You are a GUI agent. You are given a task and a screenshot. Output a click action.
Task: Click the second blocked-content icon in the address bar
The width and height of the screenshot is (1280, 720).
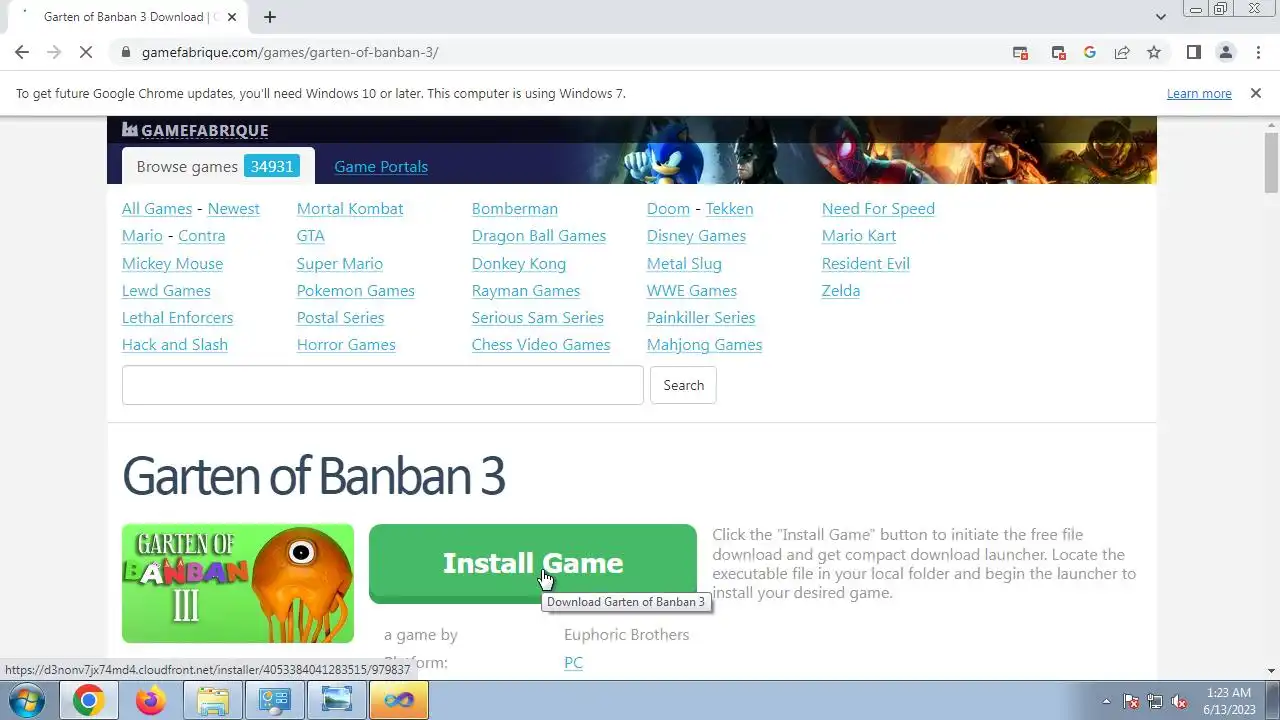(x=1058, y=52)
